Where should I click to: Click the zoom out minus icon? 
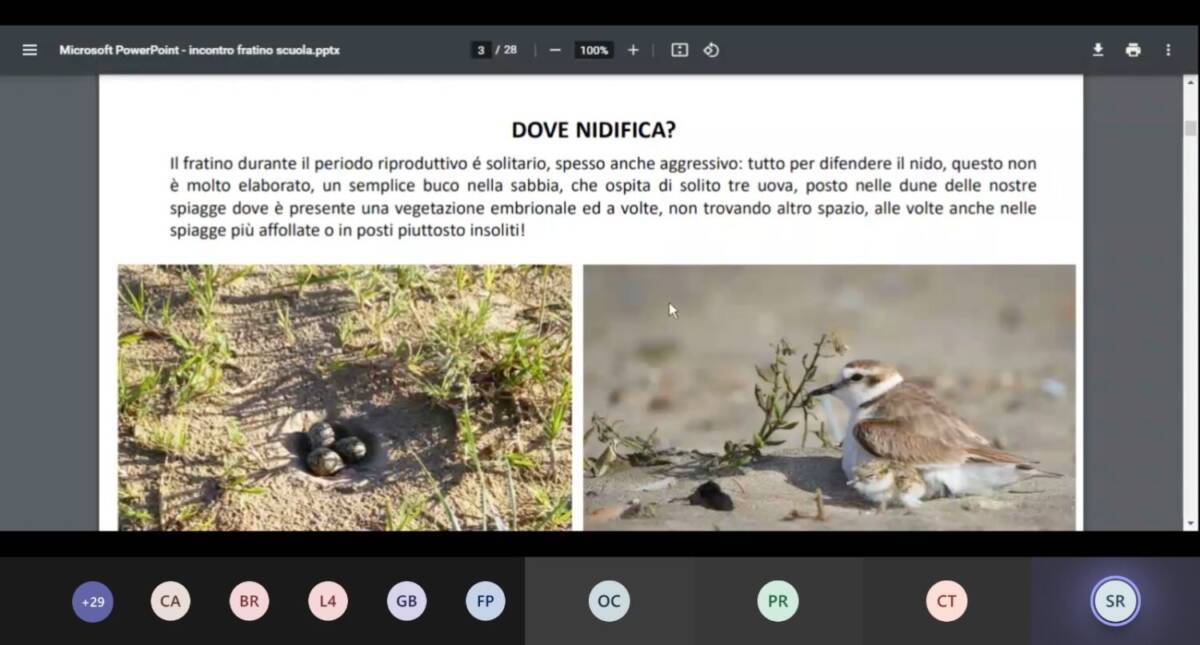point(555,50)
